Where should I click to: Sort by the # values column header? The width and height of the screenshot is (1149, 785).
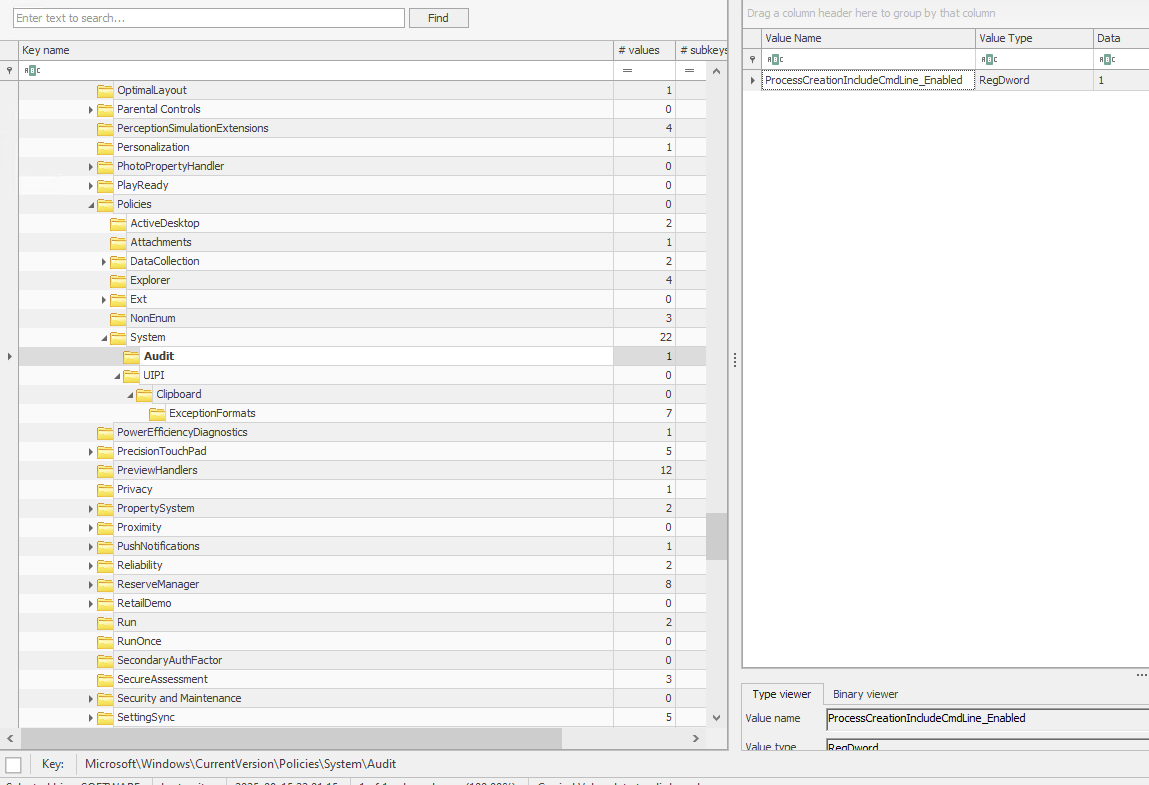[643, 50]
